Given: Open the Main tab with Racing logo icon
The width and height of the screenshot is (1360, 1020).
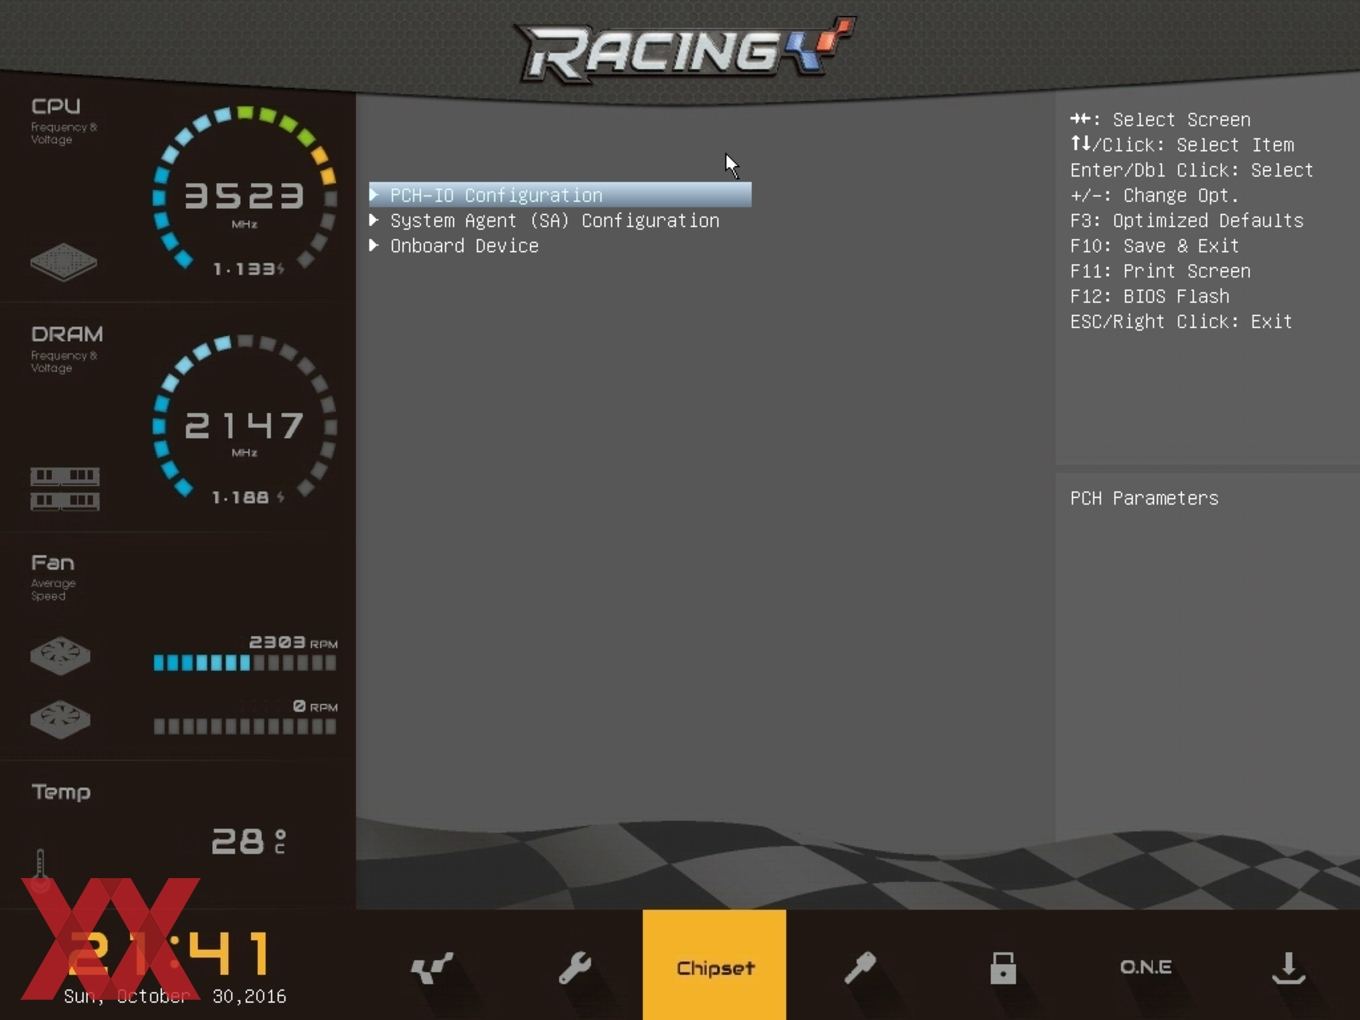Looking at the screenshot, I should 431,967.
